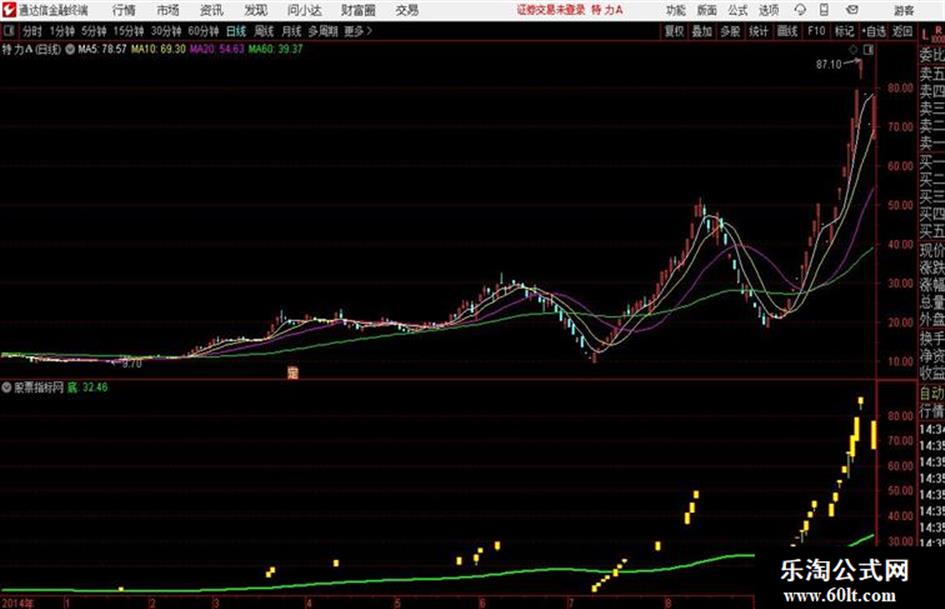The image size is (945, 609).
Task: Open the 画线 drawing tool
Action: [x=787, y=31]
